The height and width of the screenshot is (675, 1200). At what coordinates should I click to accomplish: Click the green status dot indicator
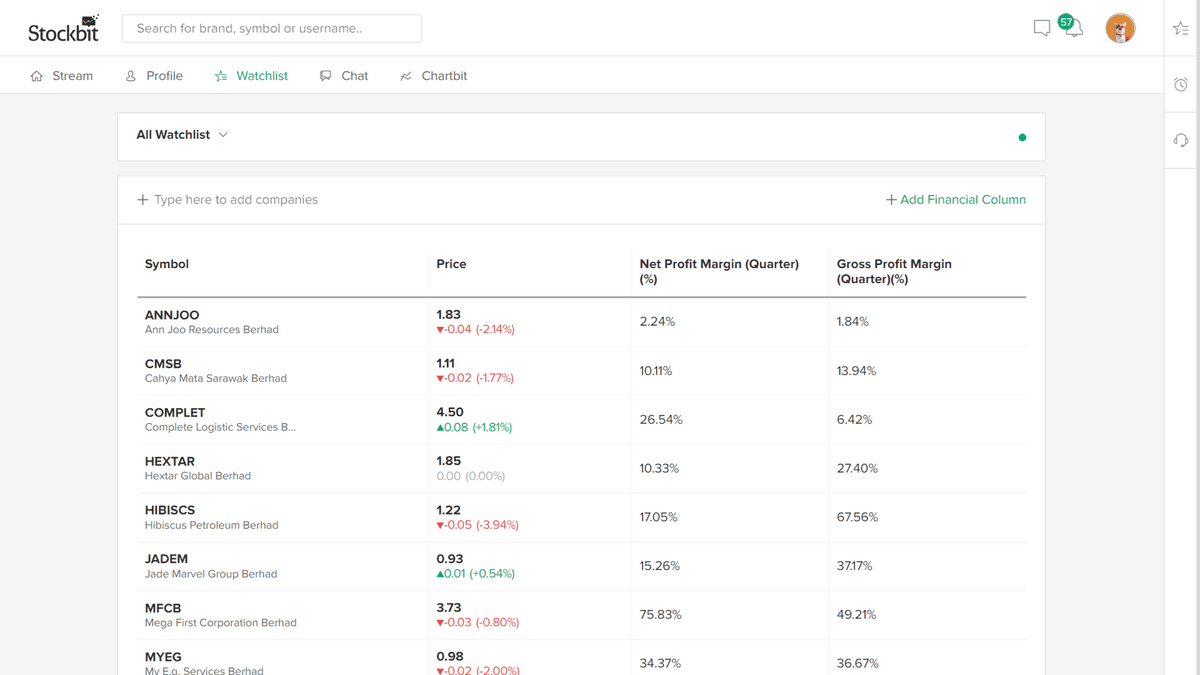point(1022,137)
